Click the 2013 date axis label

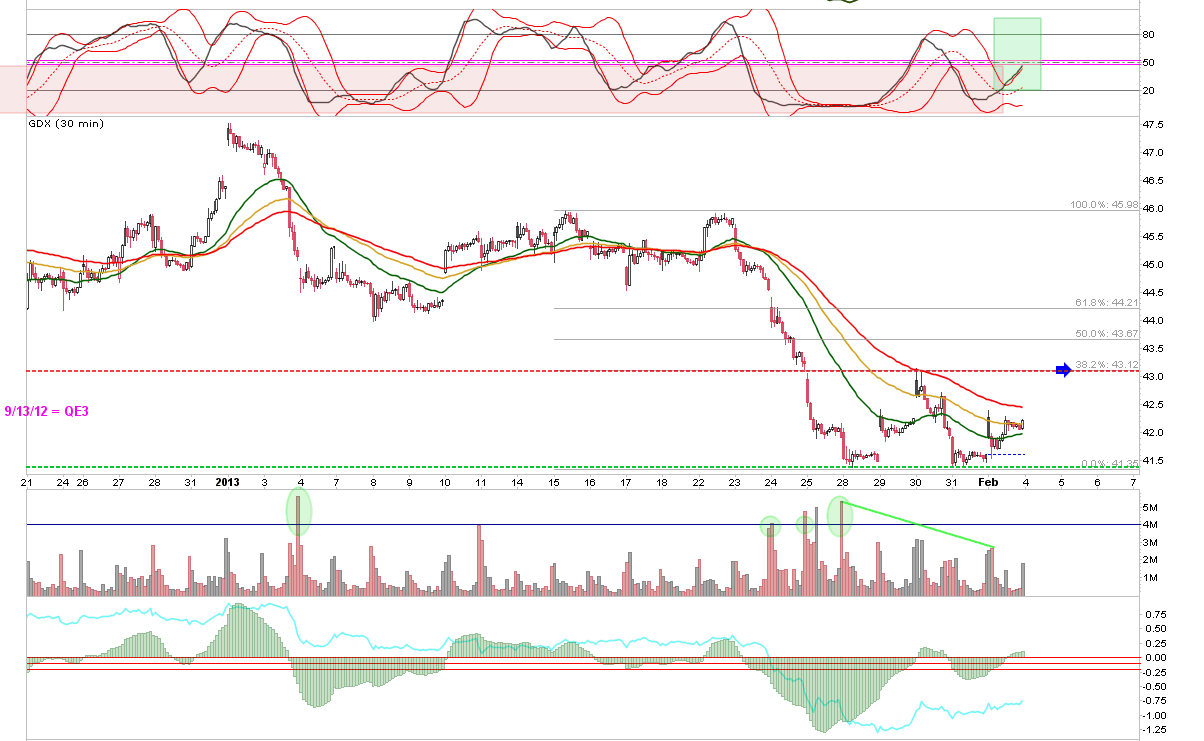(227, 481)
